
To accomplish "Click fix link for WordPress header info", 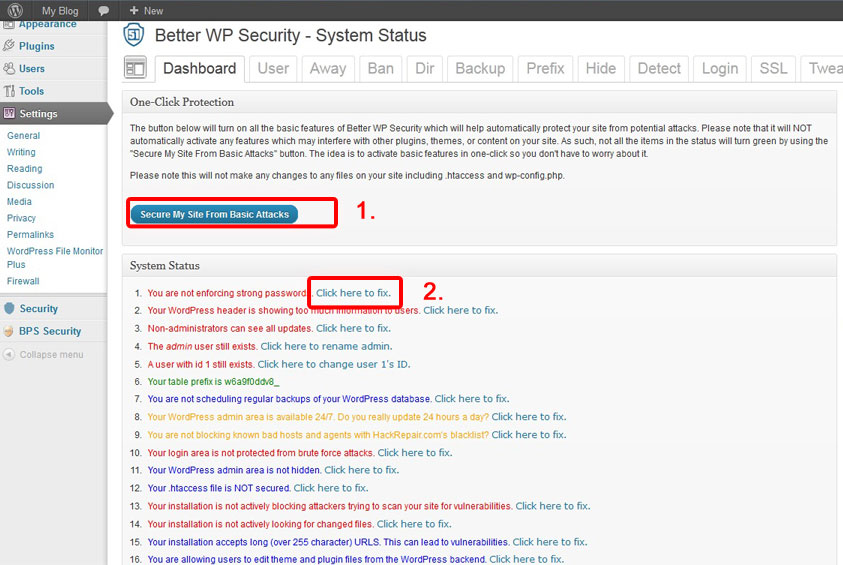I will pyautogui.click(x=461, y=310).
